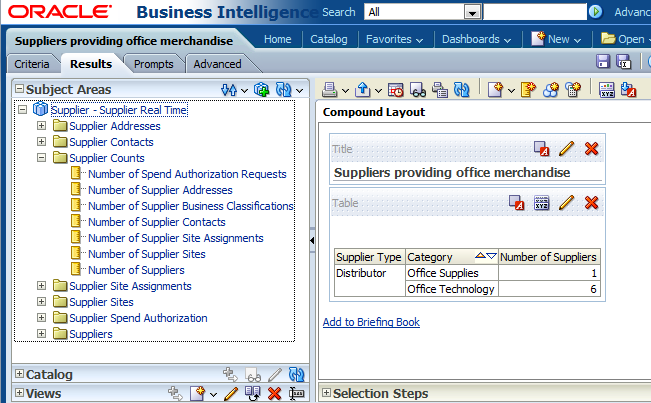Expand the Suppliers folder
The width and height of the screenshot is (651, 403).
pos(42,333)
